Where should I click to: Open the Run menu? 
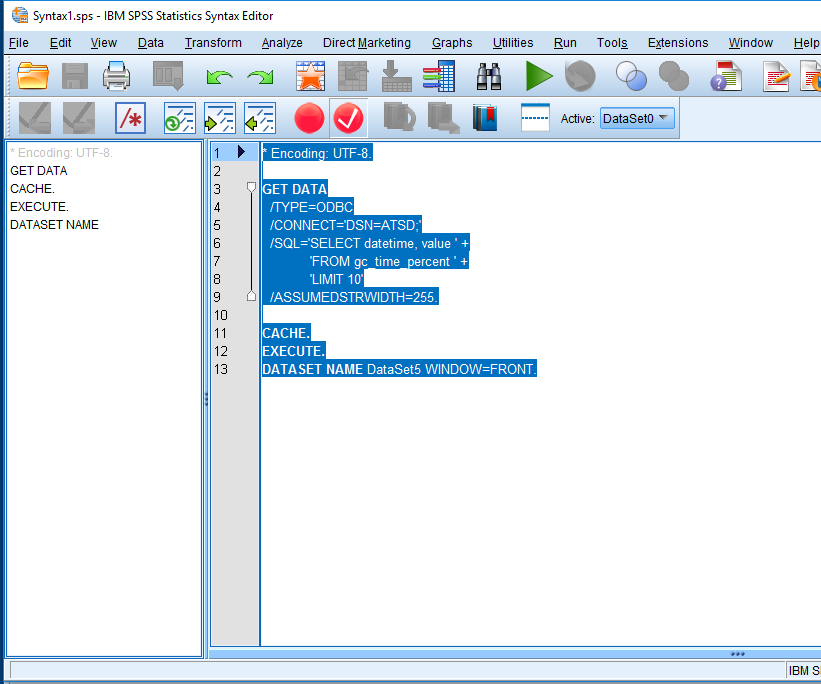(565, 43)
